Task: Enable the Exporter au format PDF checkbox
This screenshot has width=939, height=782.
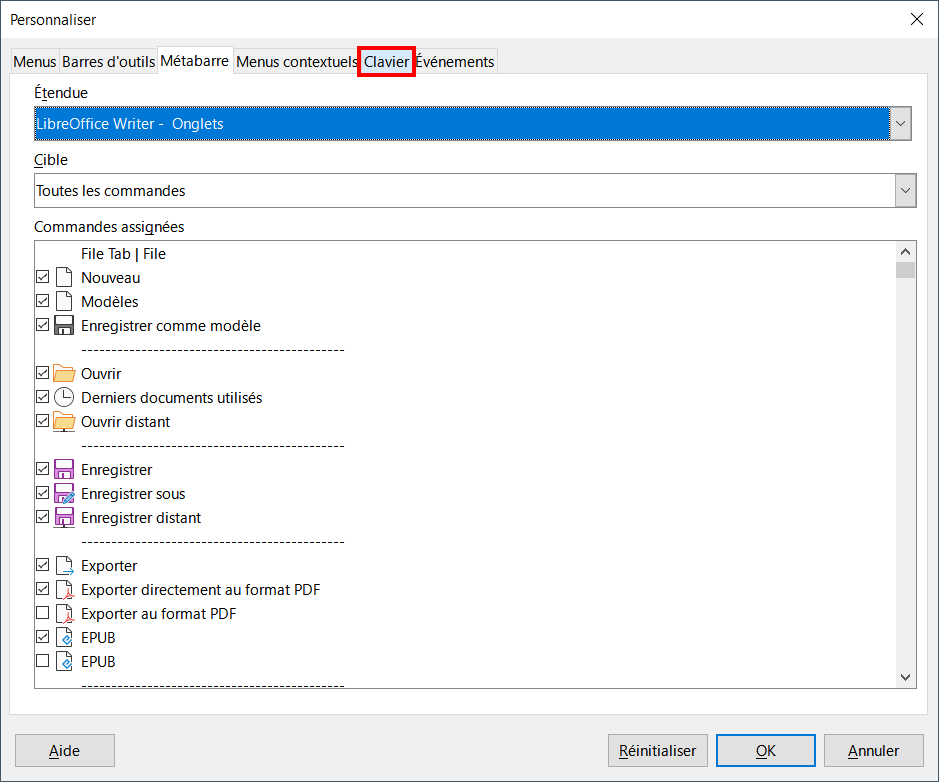Action: 43,613
